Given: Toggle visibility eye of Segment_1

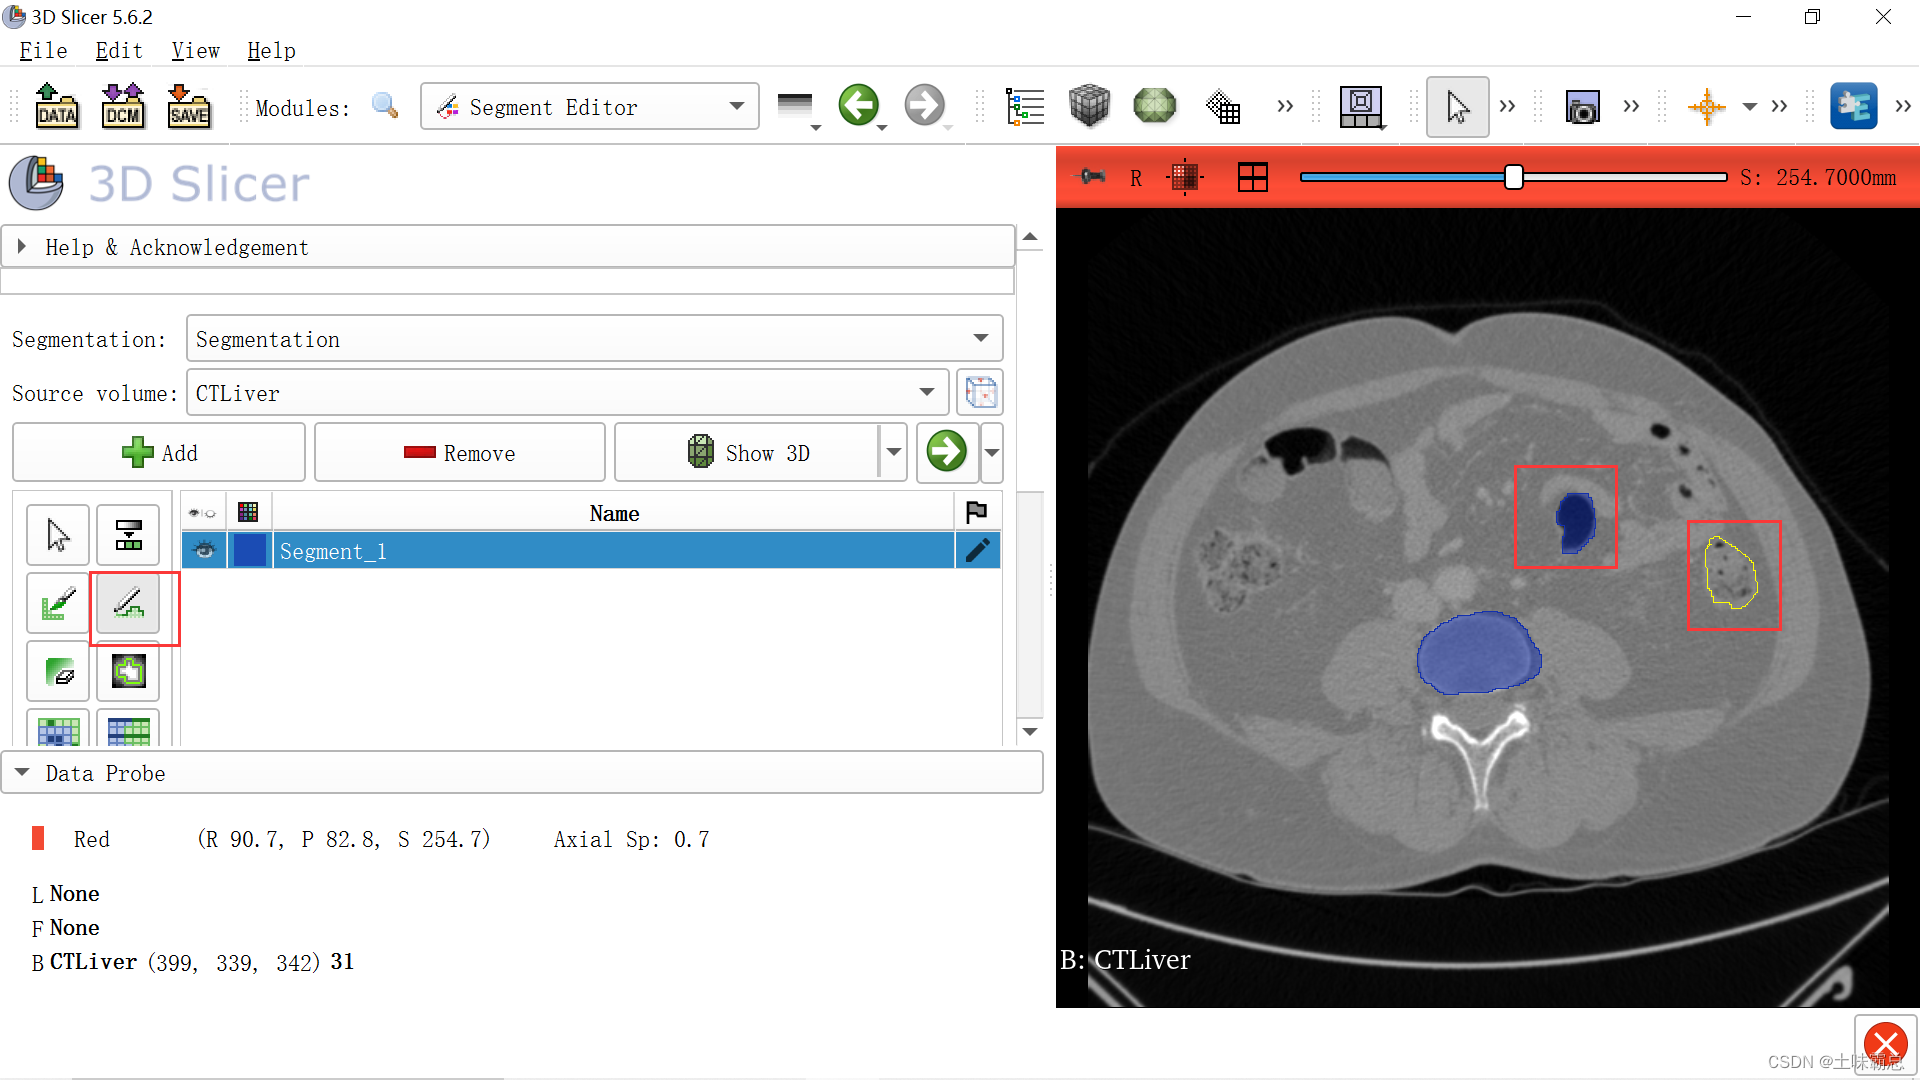Looking at the screenshot, I should pos(204,550).
